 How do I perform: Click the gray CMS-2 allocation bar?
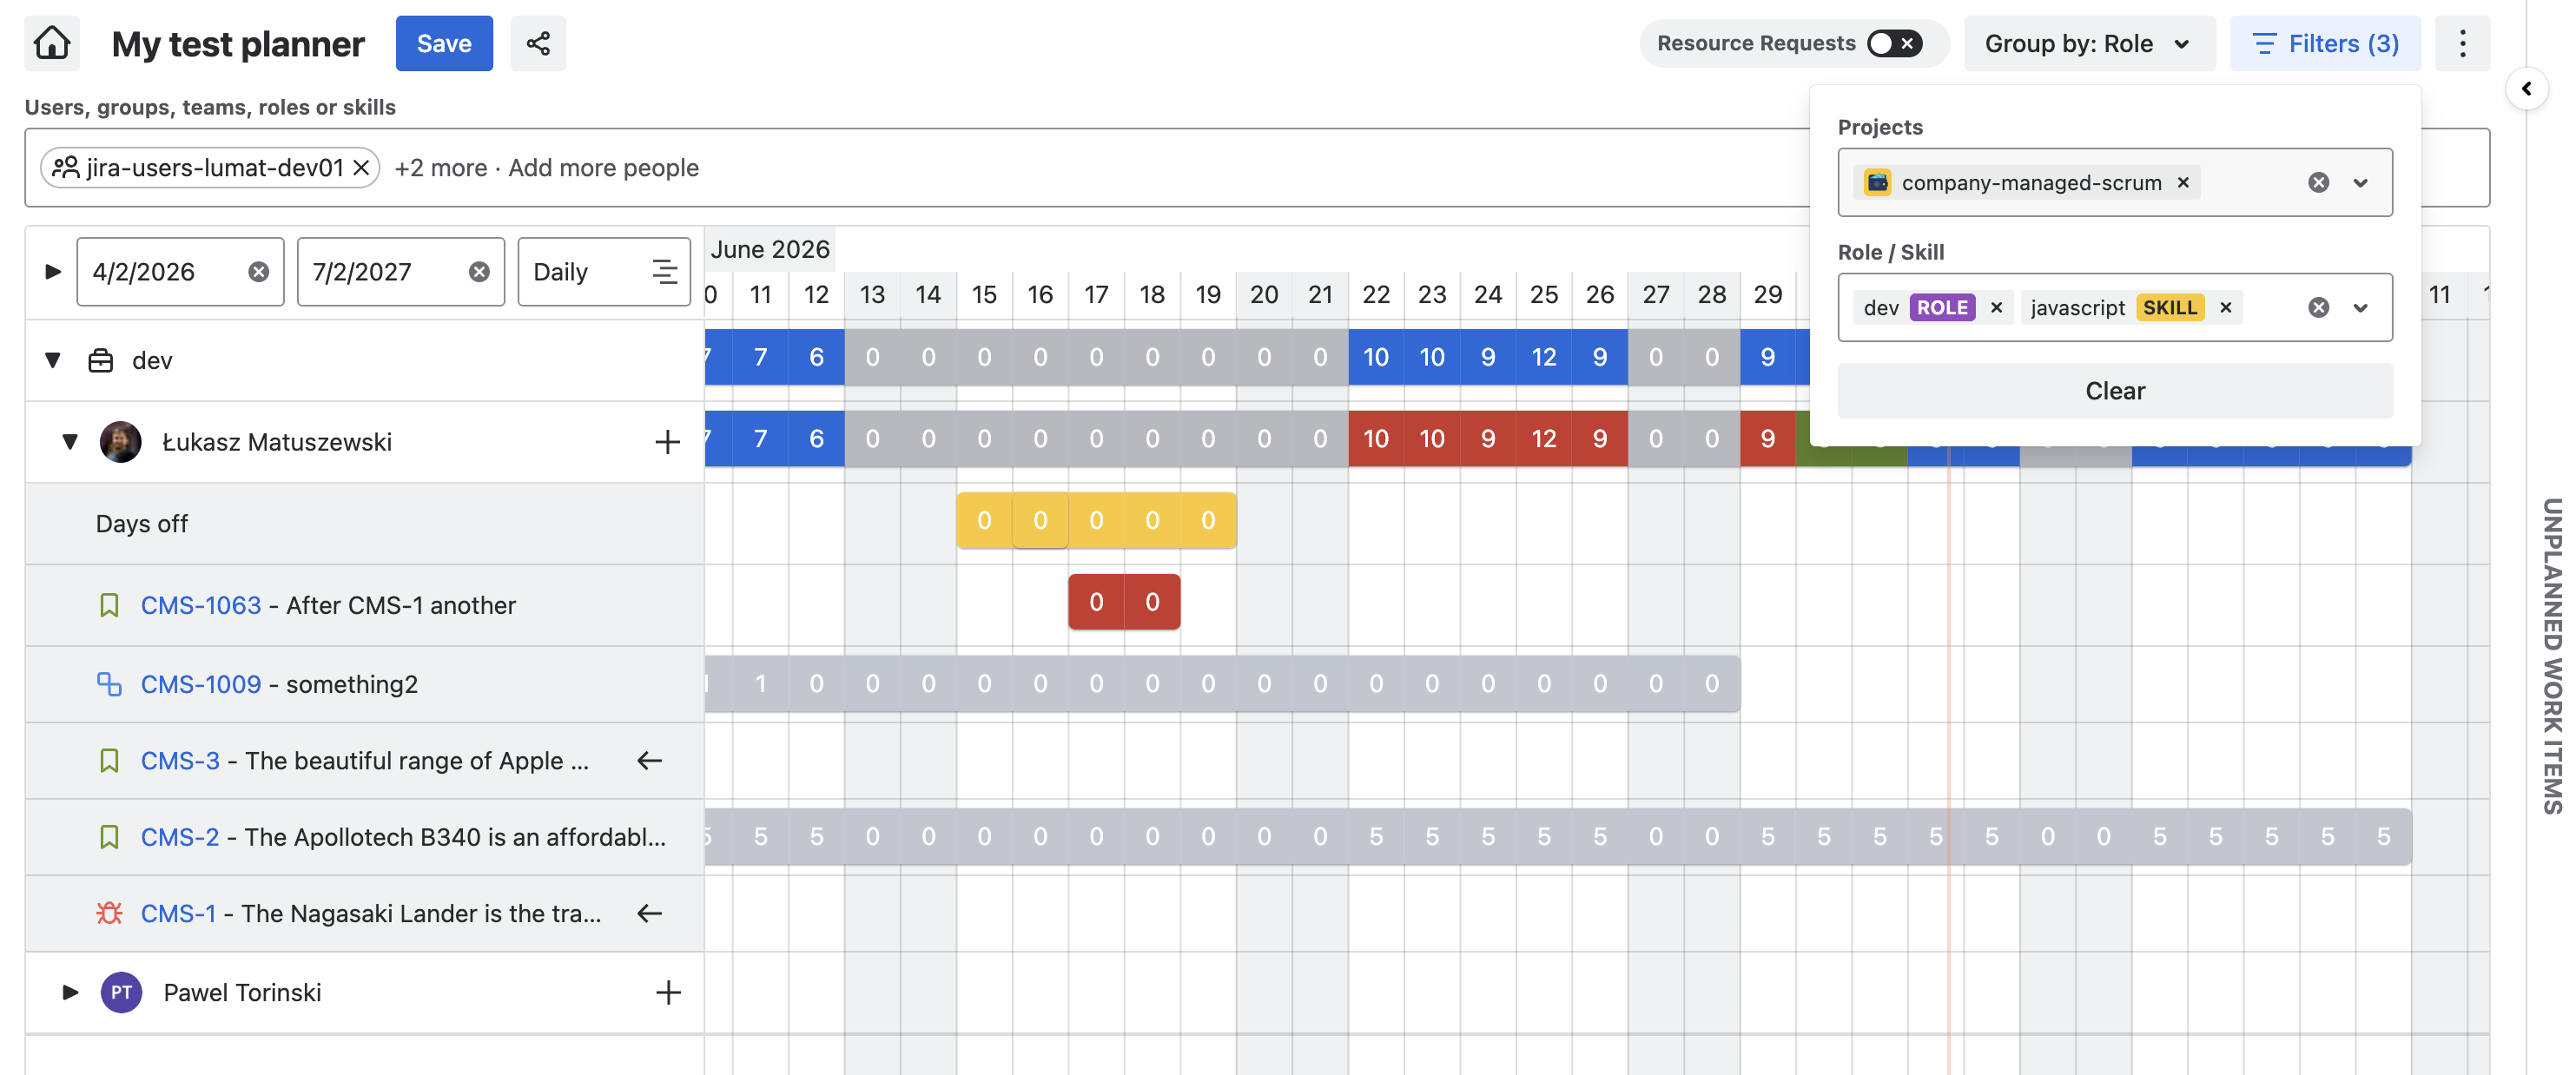(1558, 837)
